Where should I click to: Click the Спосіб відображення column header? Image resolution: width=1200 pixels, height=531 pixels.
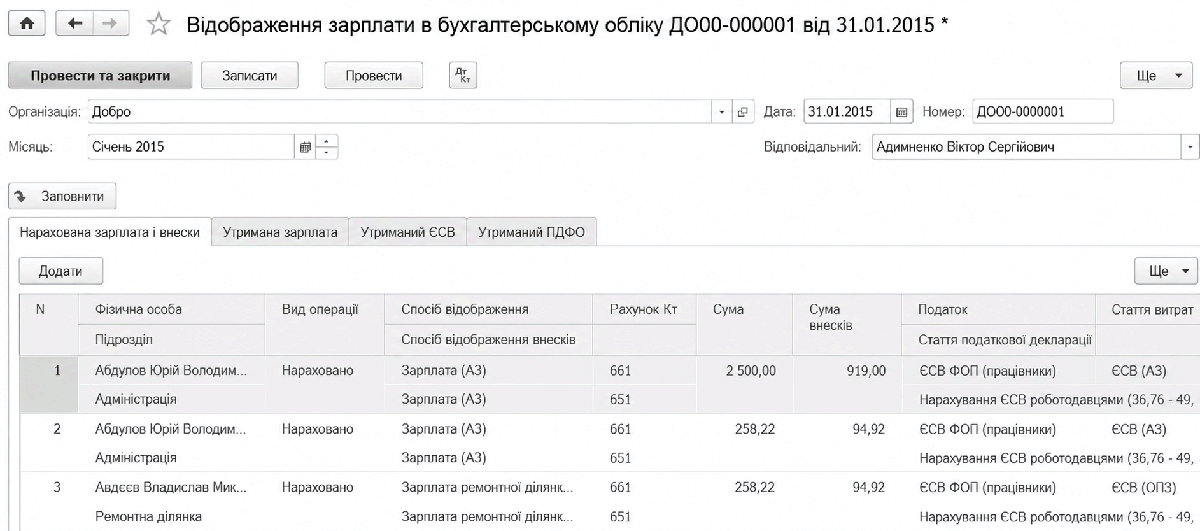pyautogui.click(x=489, y=310)
